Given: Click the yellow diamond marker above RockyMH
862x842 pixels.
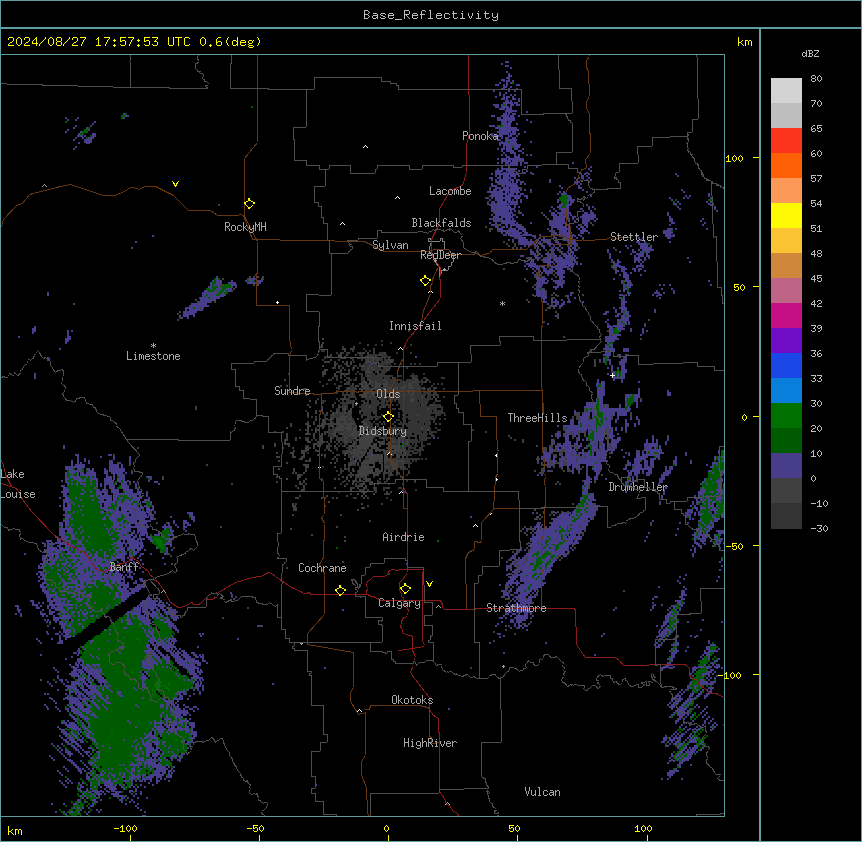Looking at the screenshot, I should [x=249, y=203].
